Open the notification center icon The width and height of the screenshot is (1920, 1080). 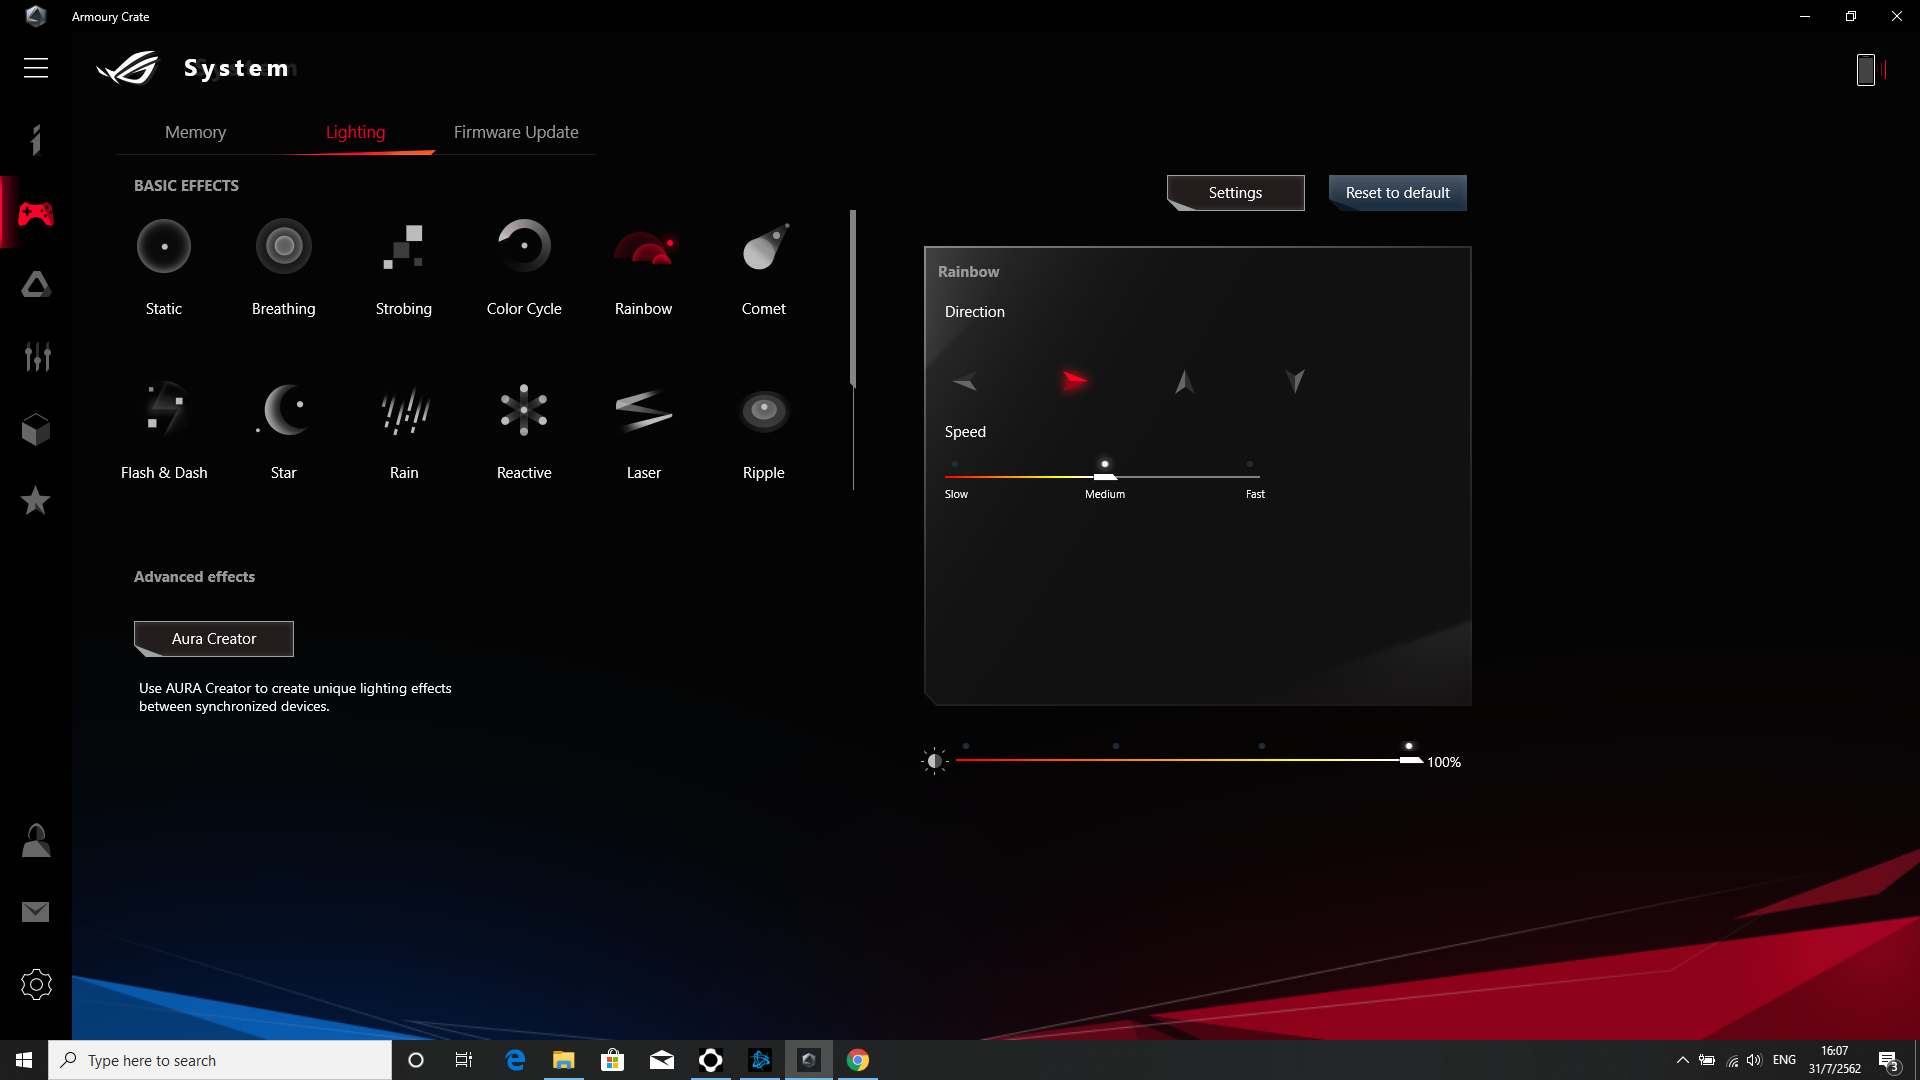pos(1888,1061)
